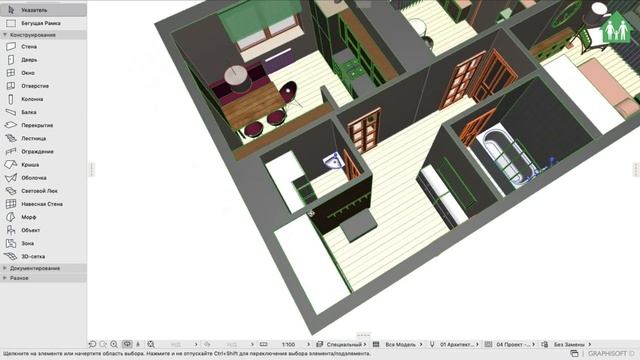The width and height of the screenshot is (640, 360).
Task: Select the Окно (Window) tool
Action: click(43, 73)
